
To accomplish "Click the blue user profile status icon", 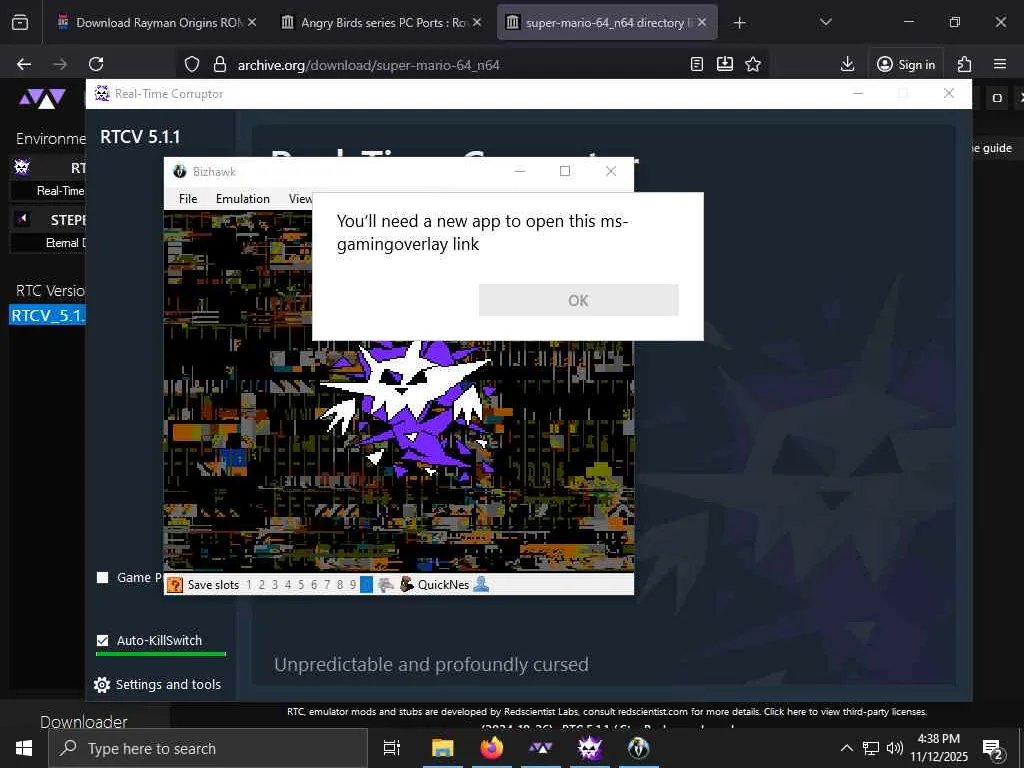I will pyautogui.click(x=481, y=584).
